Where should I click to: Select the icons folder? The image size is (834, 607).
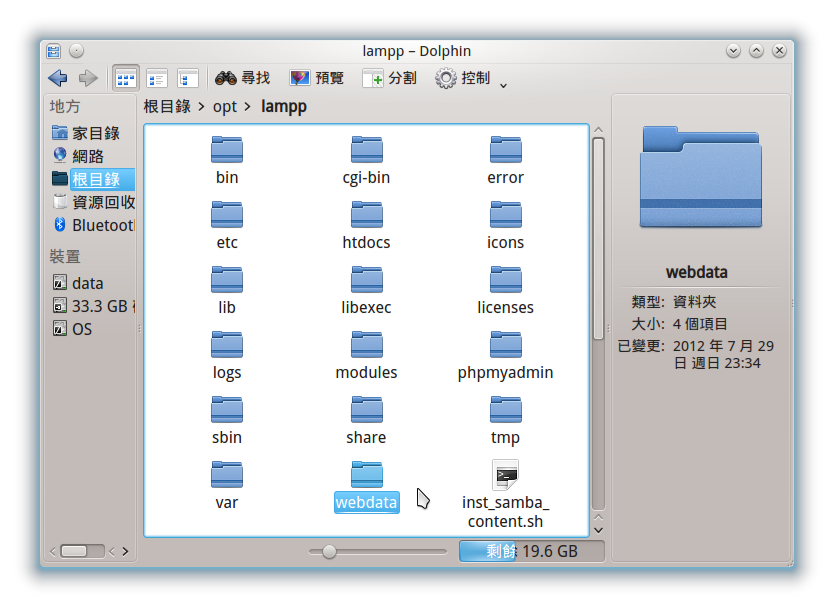505,225
